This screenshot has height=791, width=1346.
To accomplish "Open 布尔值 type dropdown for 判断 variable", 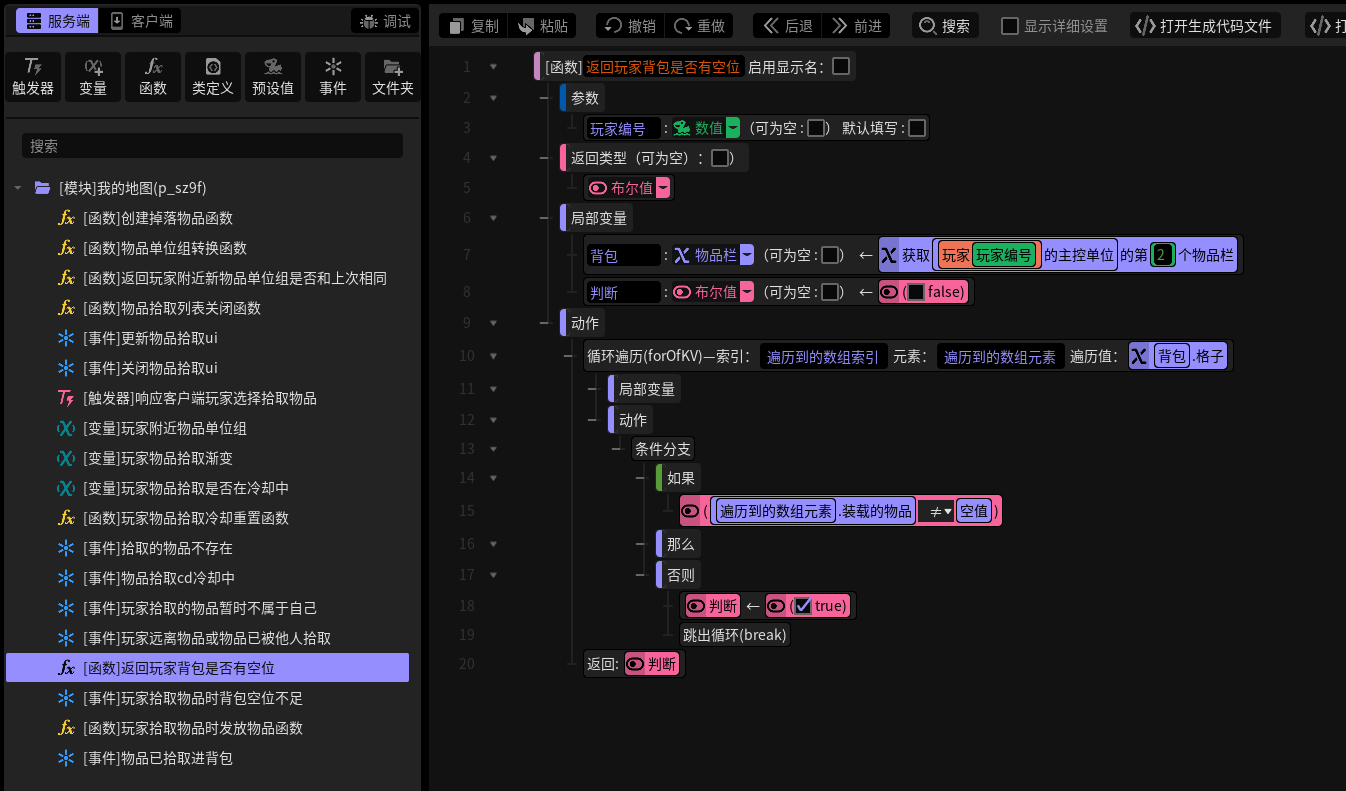I will click(x=747, y=292).
